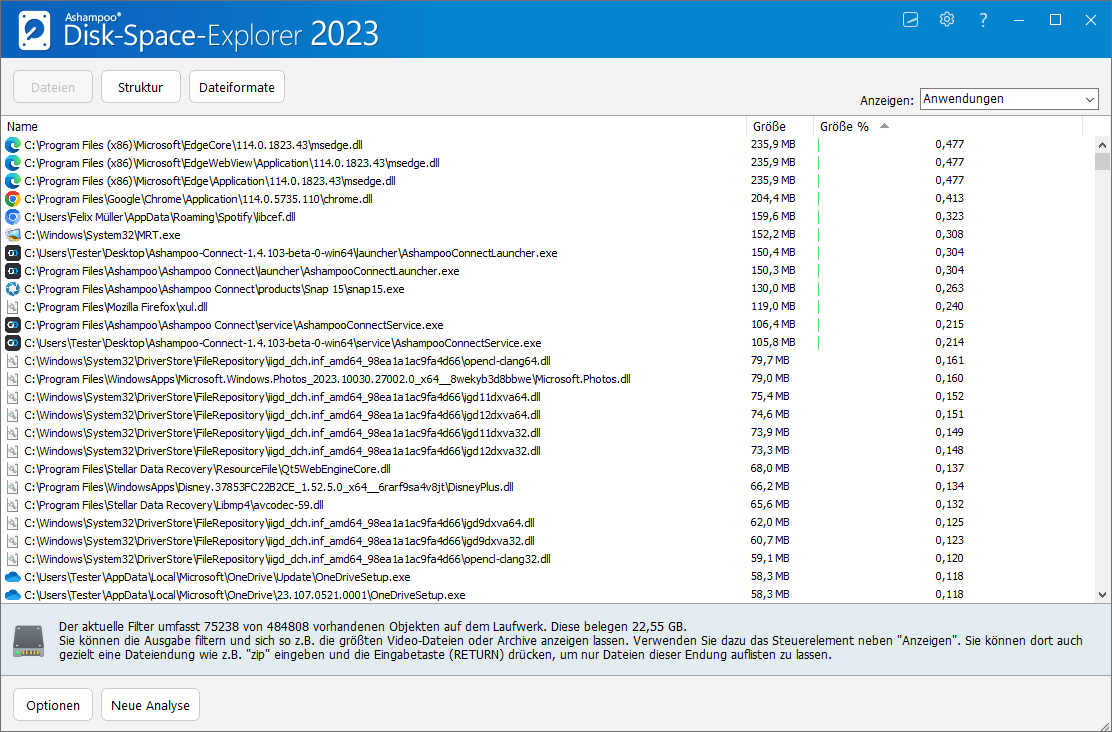This screenshot has height=732, width=1112.
Task: Click the Edge icon for EdgeCore msedge.dll
Action: point(13,145)
